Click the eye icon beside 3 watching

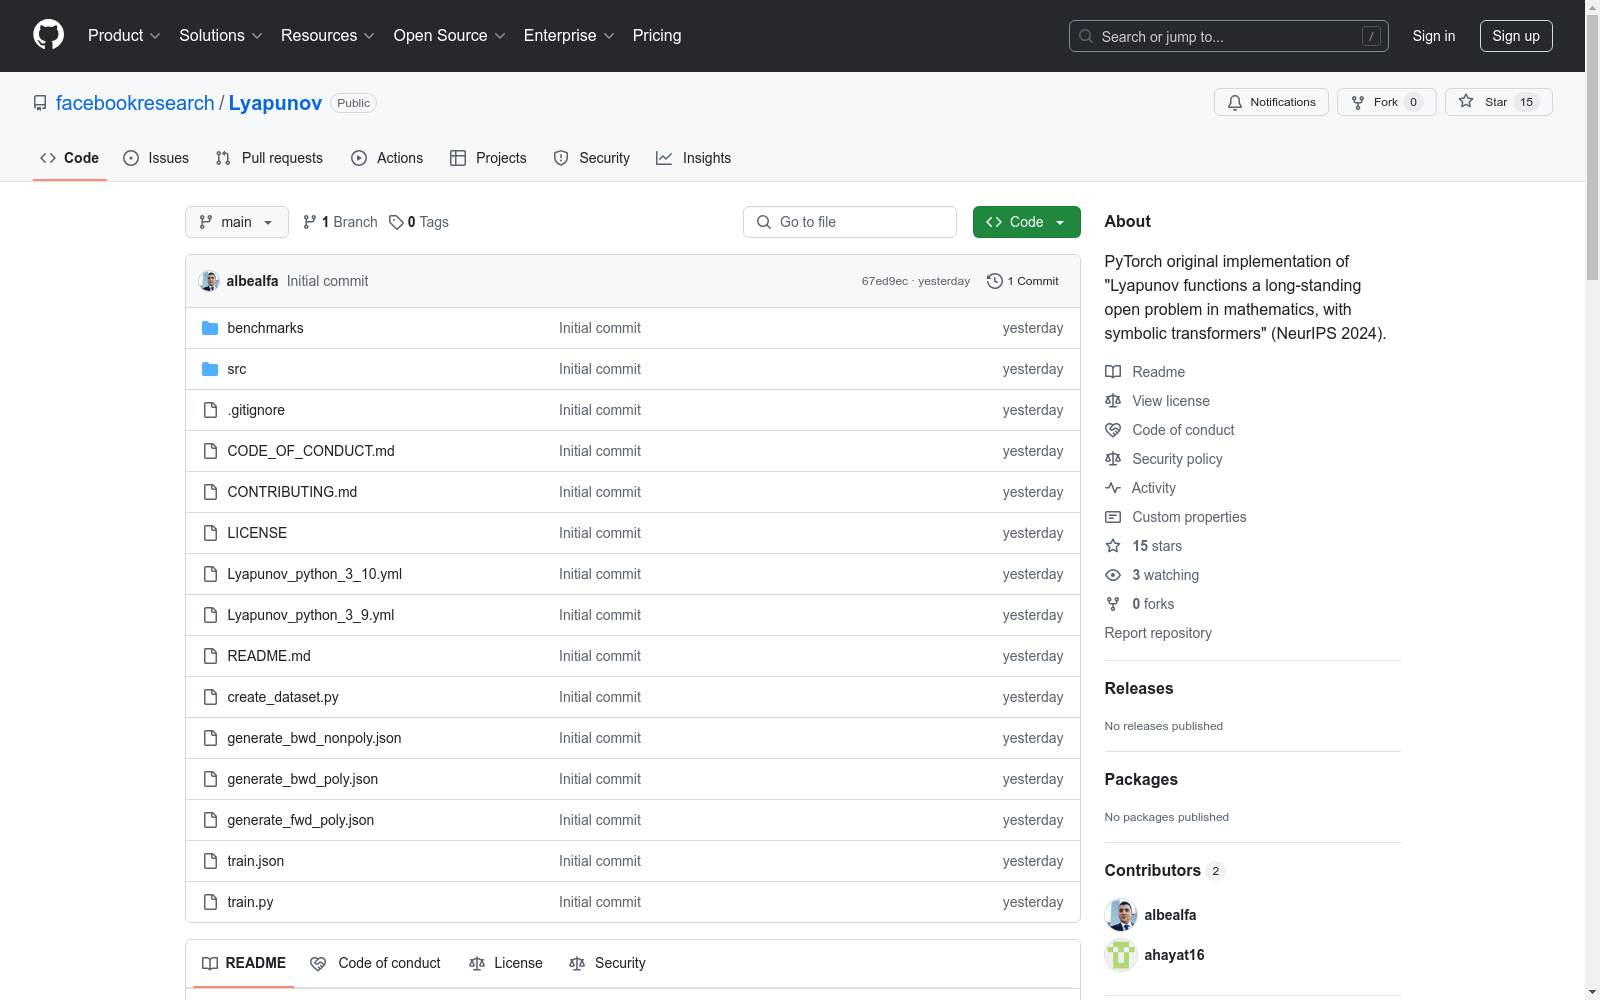[x=1113, y=575]
